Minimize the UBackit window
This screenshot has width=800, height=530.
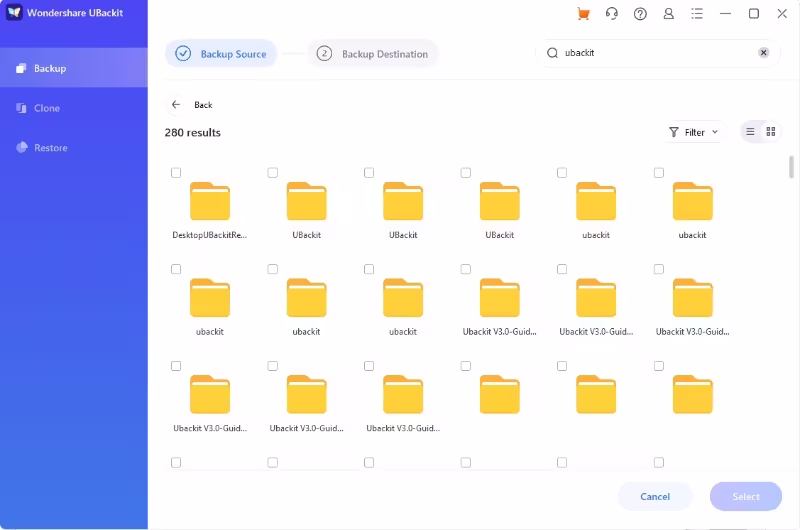726,14
